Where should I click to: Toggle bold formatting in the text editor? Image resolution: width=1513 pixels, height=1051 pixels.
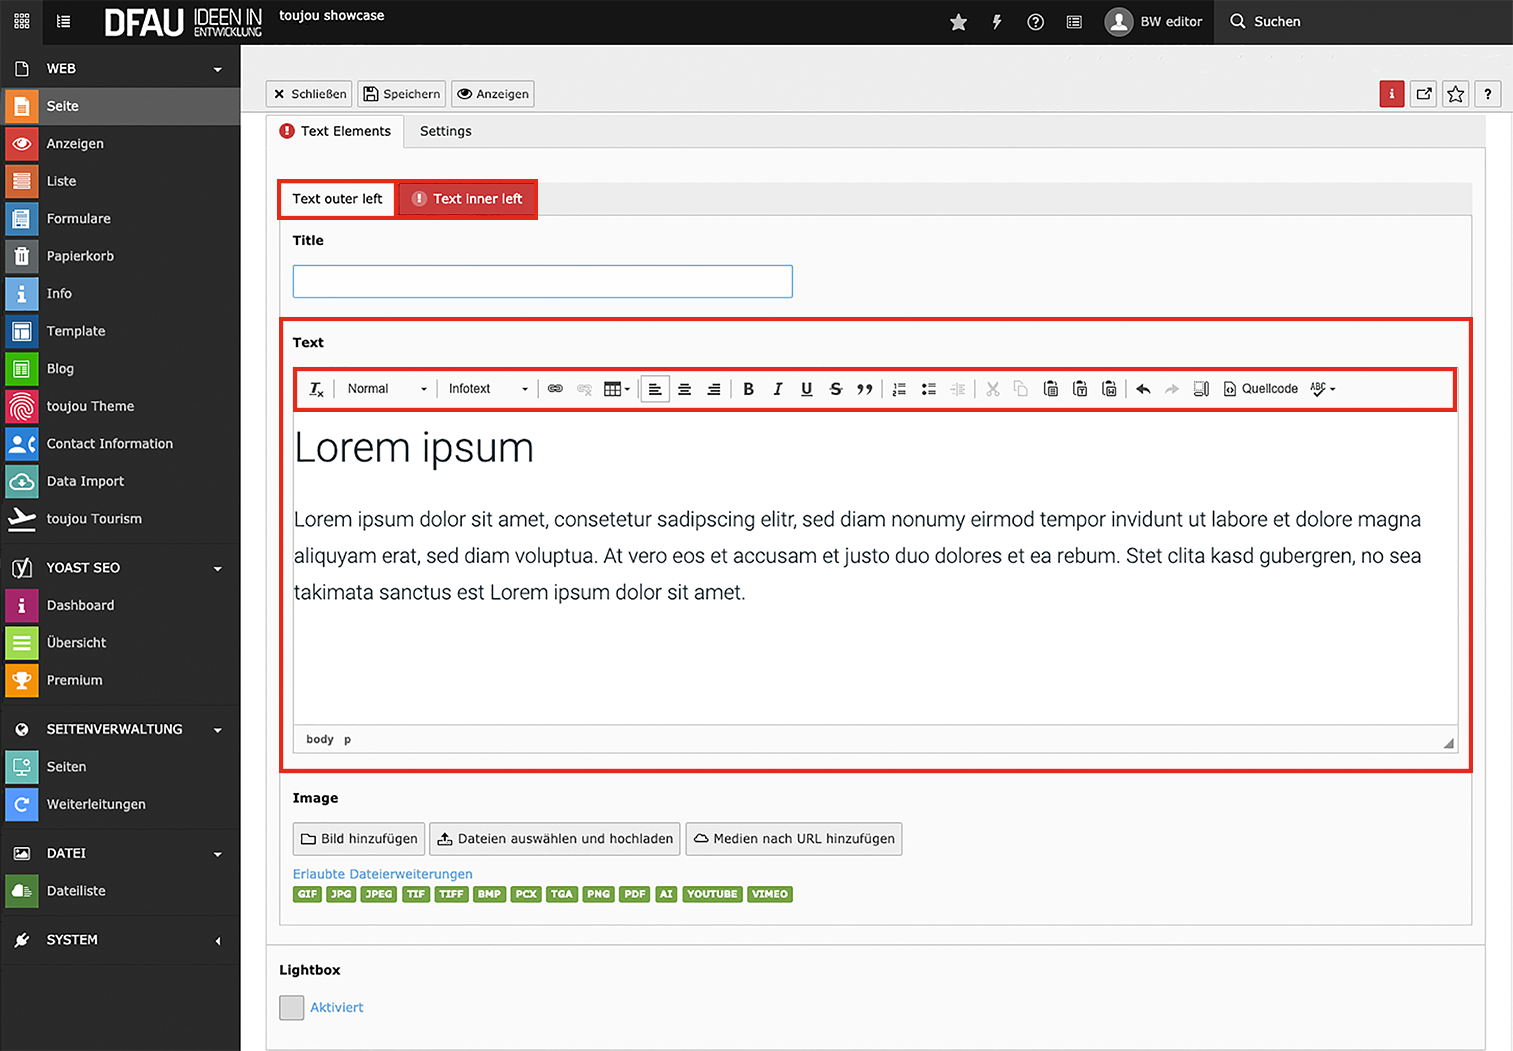(x=748, y=389)
